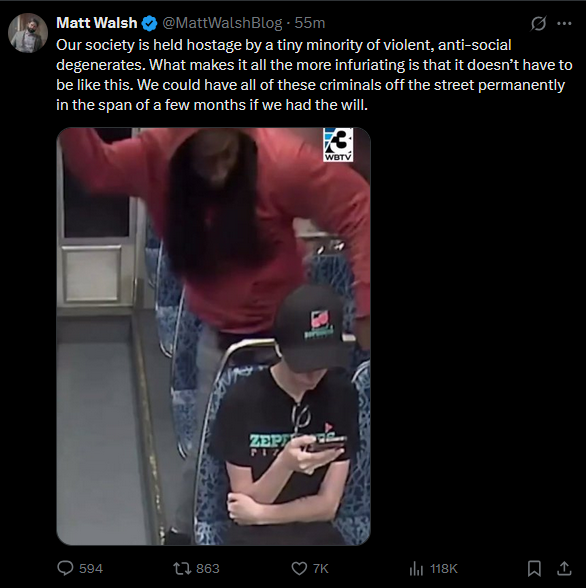Click the Grok explain-post icon
This screenshot has width=586, height=588.
(538, 23)
